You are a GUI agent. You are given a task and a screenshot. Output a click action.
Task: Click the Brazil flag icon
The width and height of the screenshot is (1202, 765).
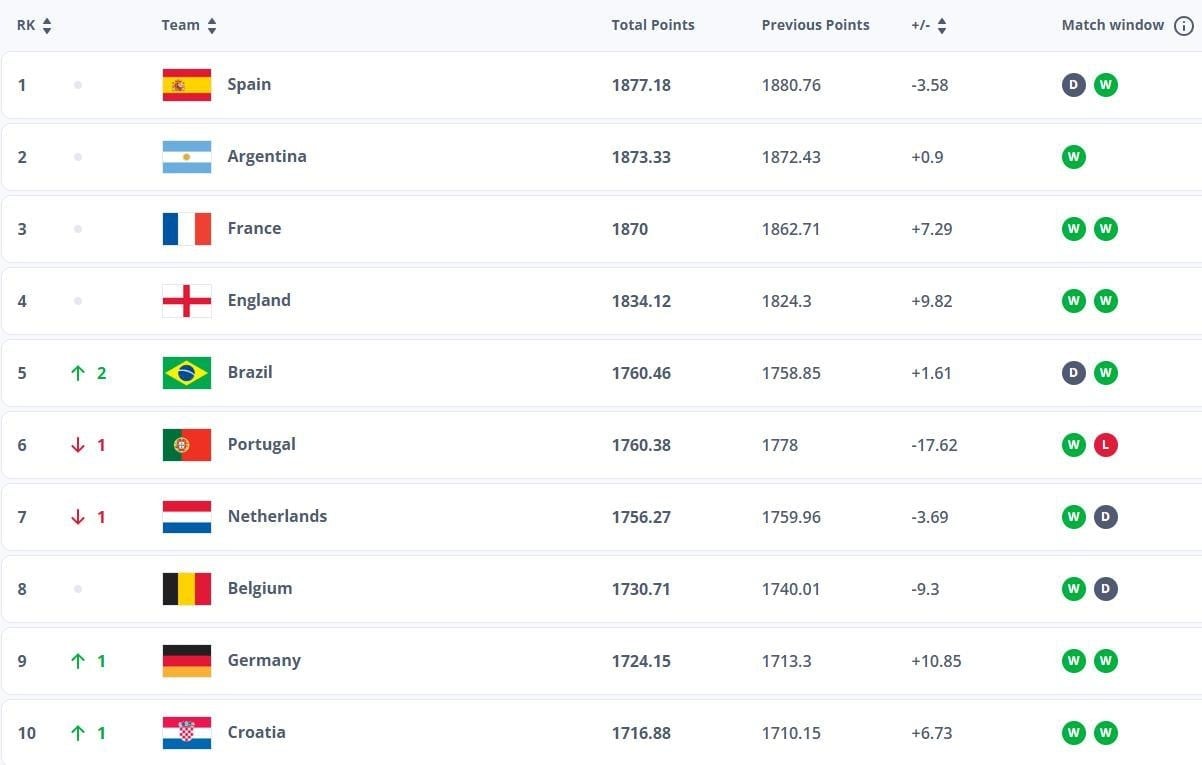click(x=187, y=373)
